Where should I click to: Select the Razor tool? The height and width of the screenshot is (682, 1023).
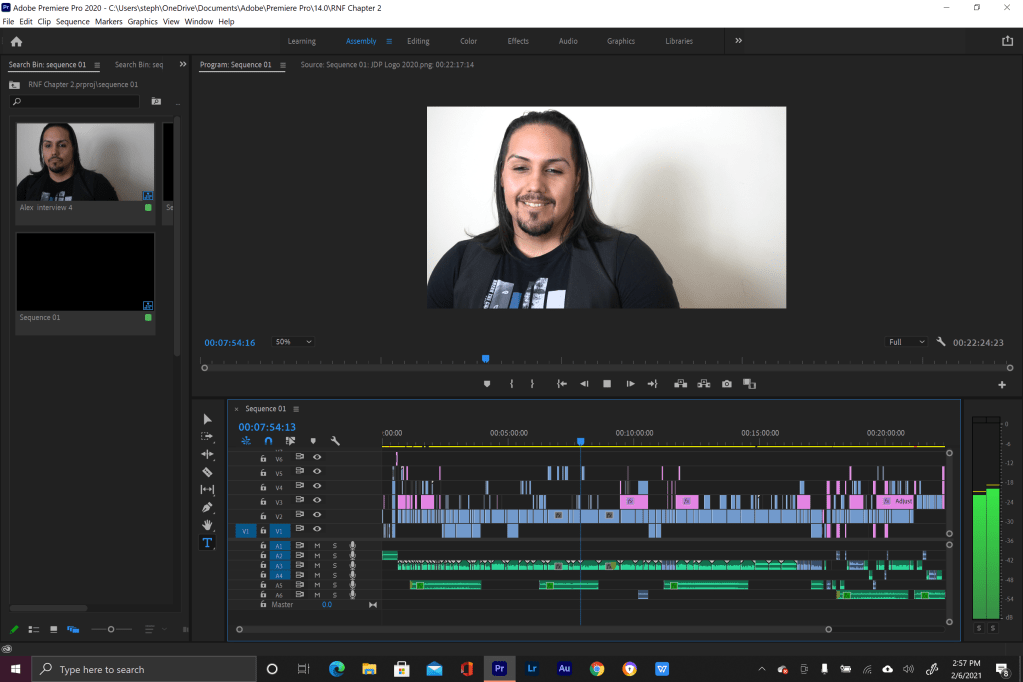[x=207, y=471]
